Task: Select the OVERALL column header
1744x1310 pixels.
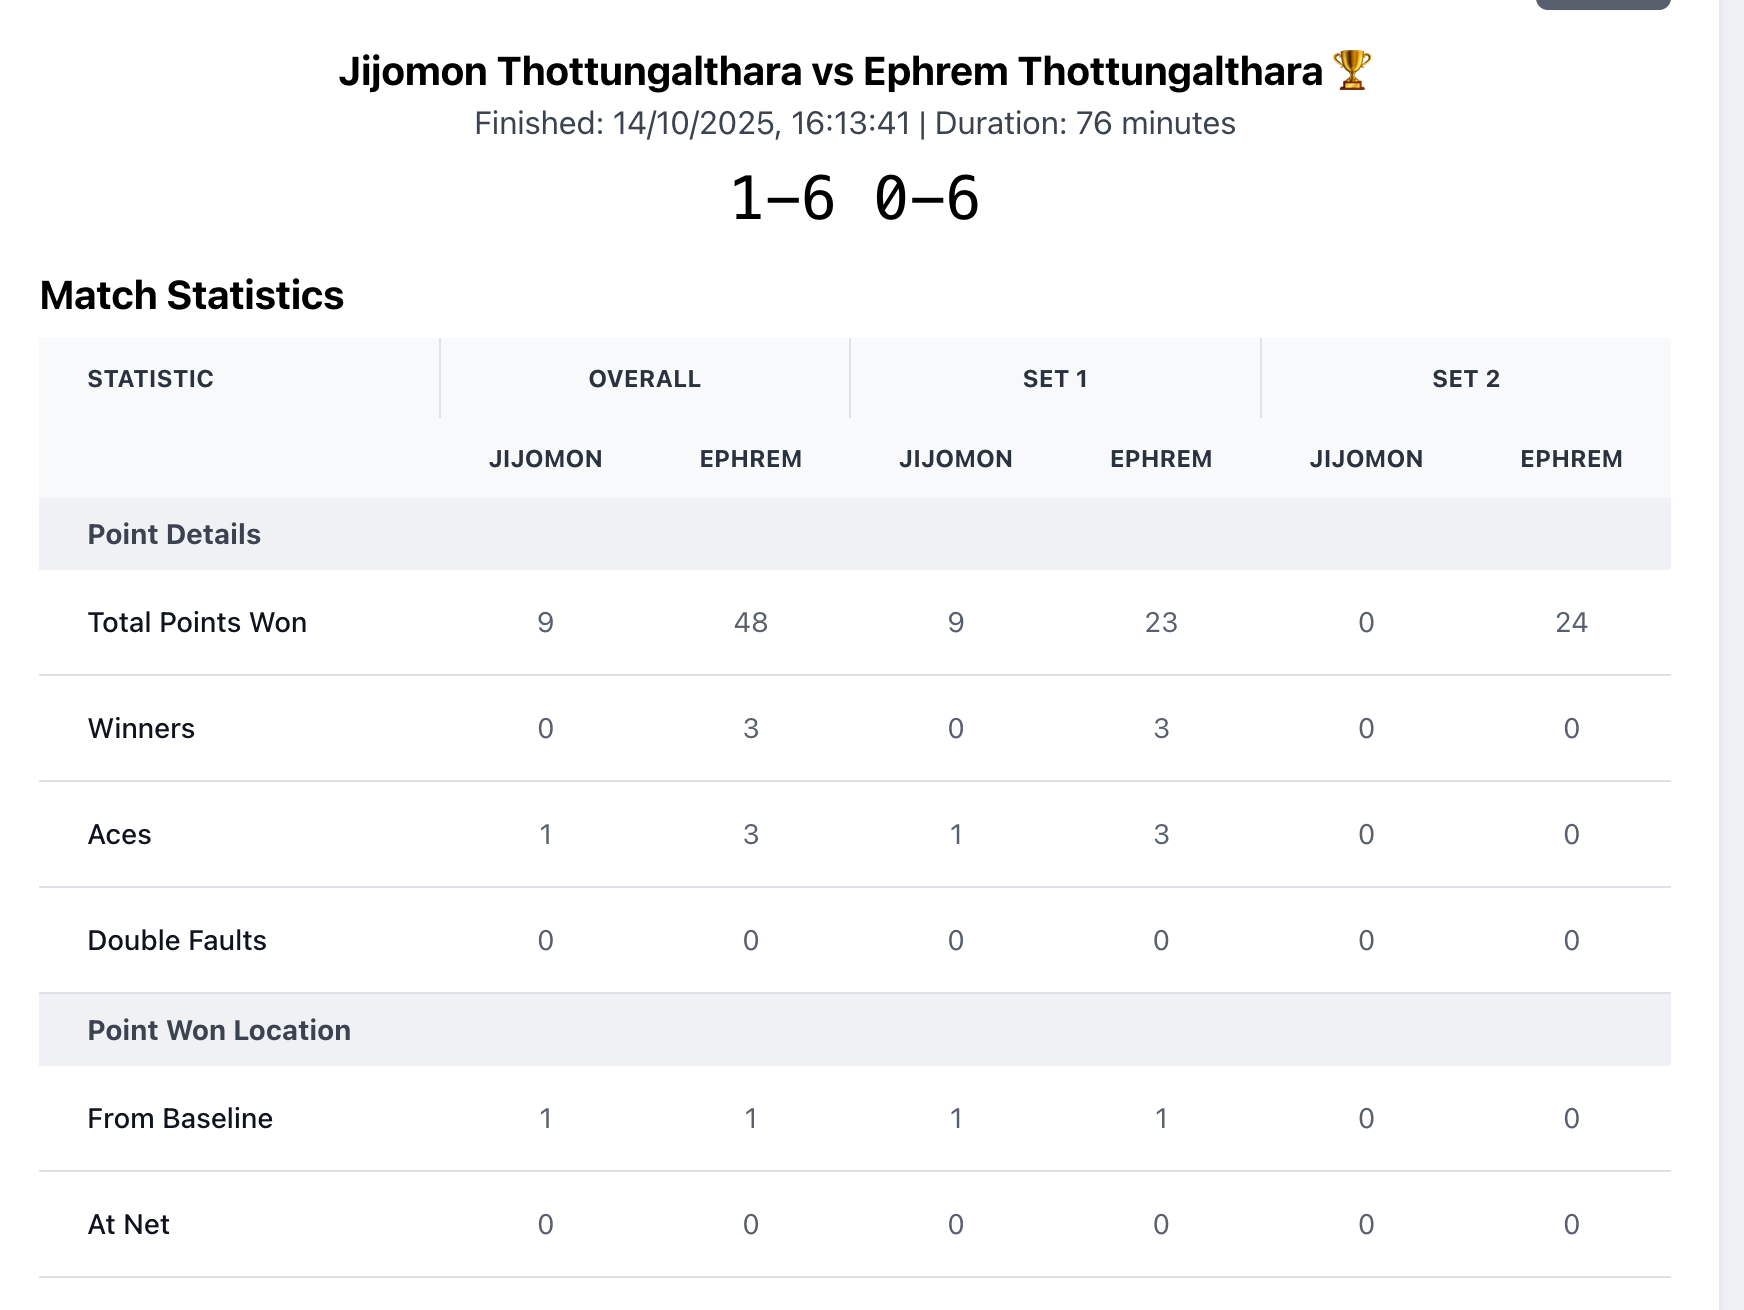Action: (643, 378)
